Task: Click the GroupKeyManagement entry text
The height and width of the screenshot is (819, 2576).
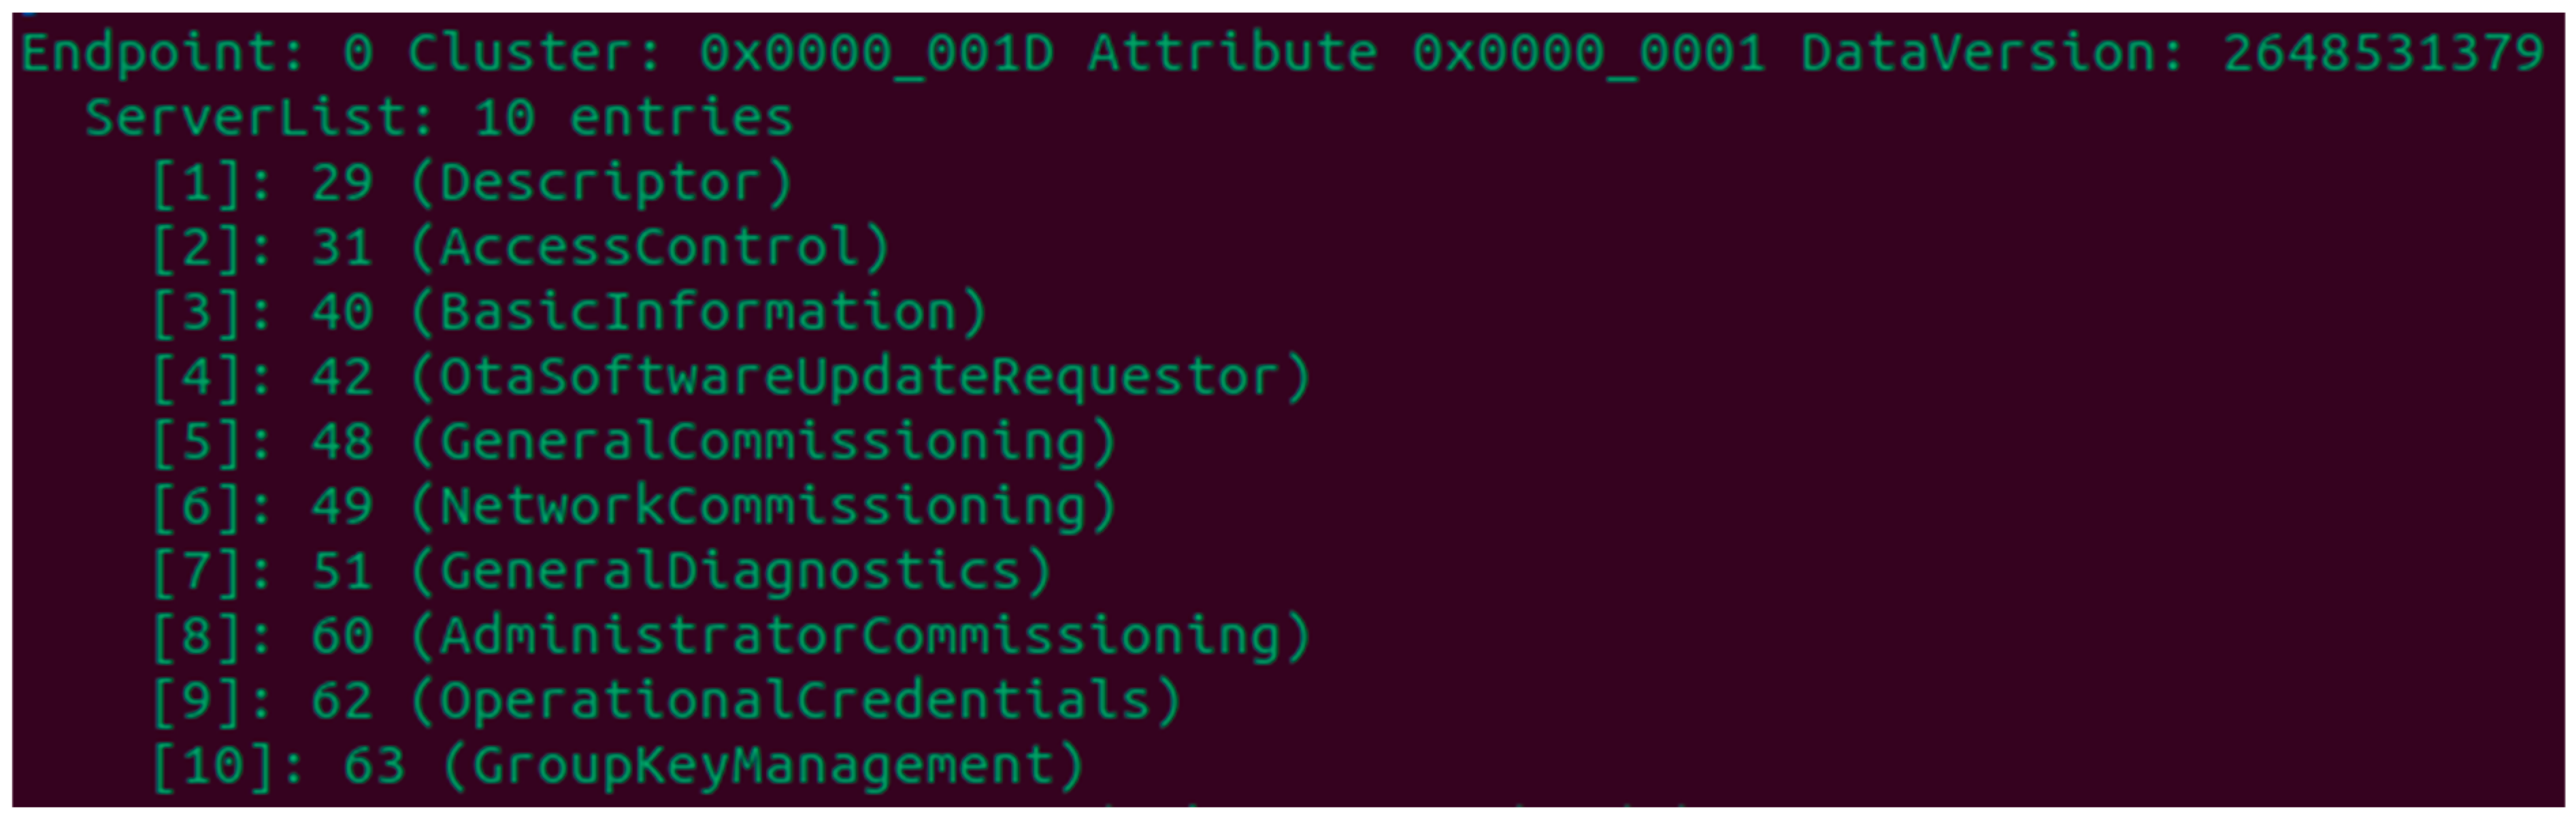Action: click(763, 766)
